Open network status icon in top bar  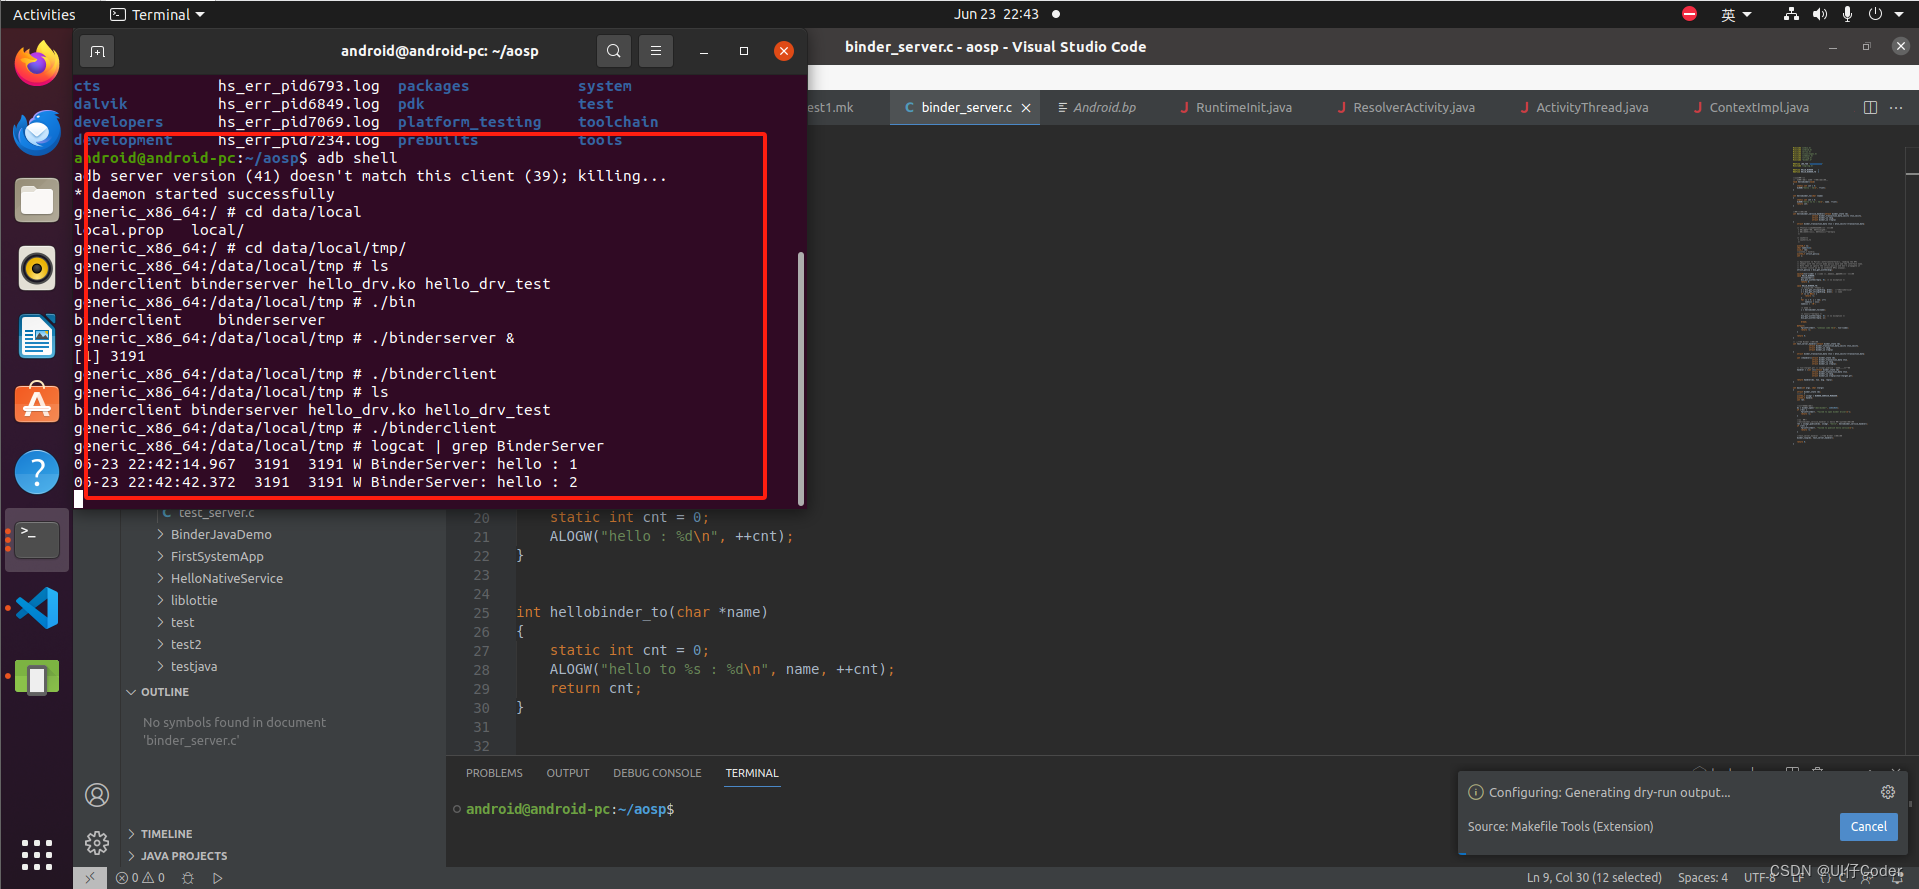coord(1791,14)
